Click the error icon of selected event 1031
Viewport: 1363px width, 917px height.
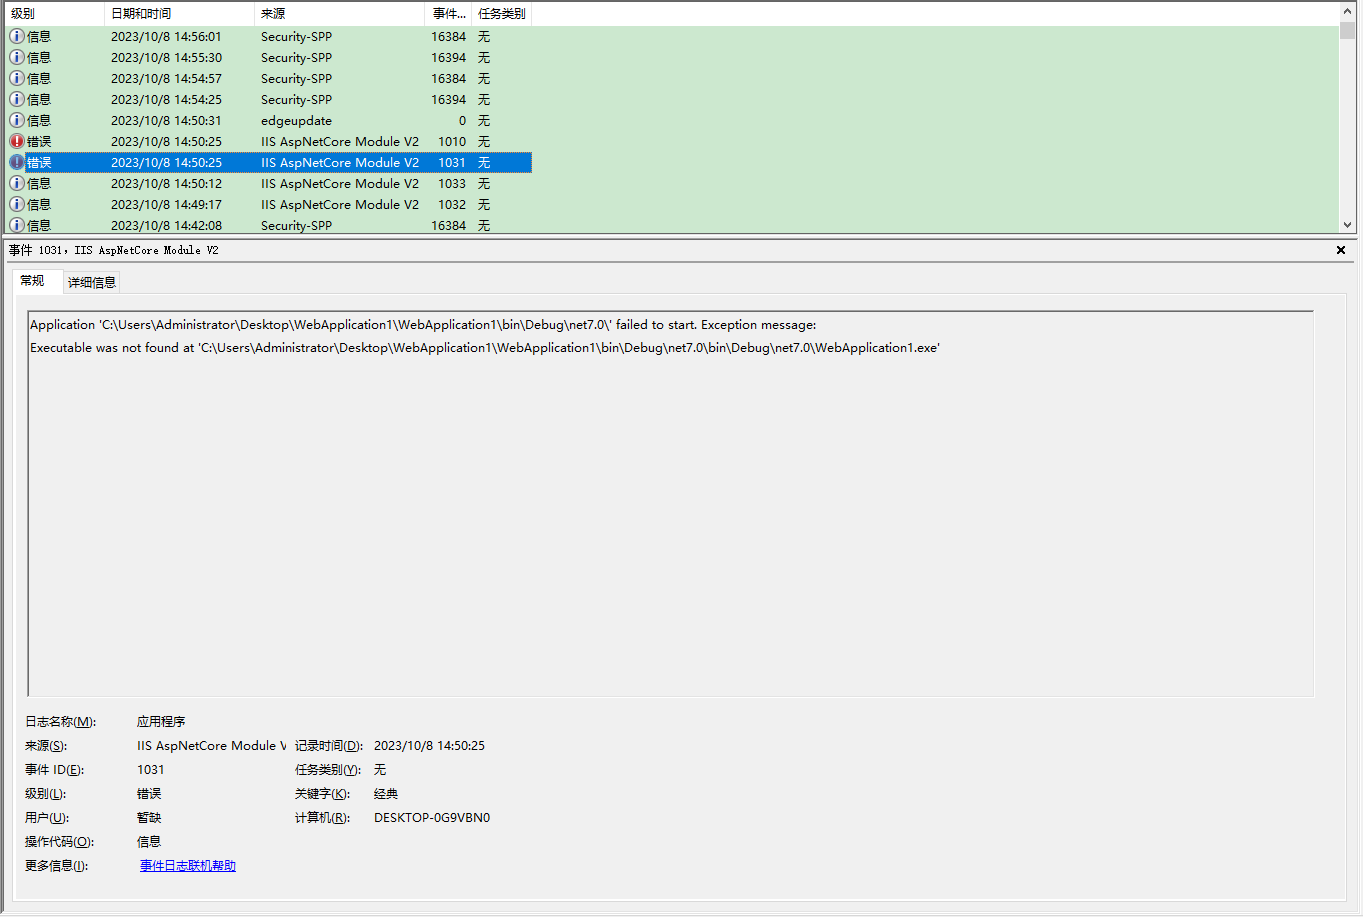(17, 162)
